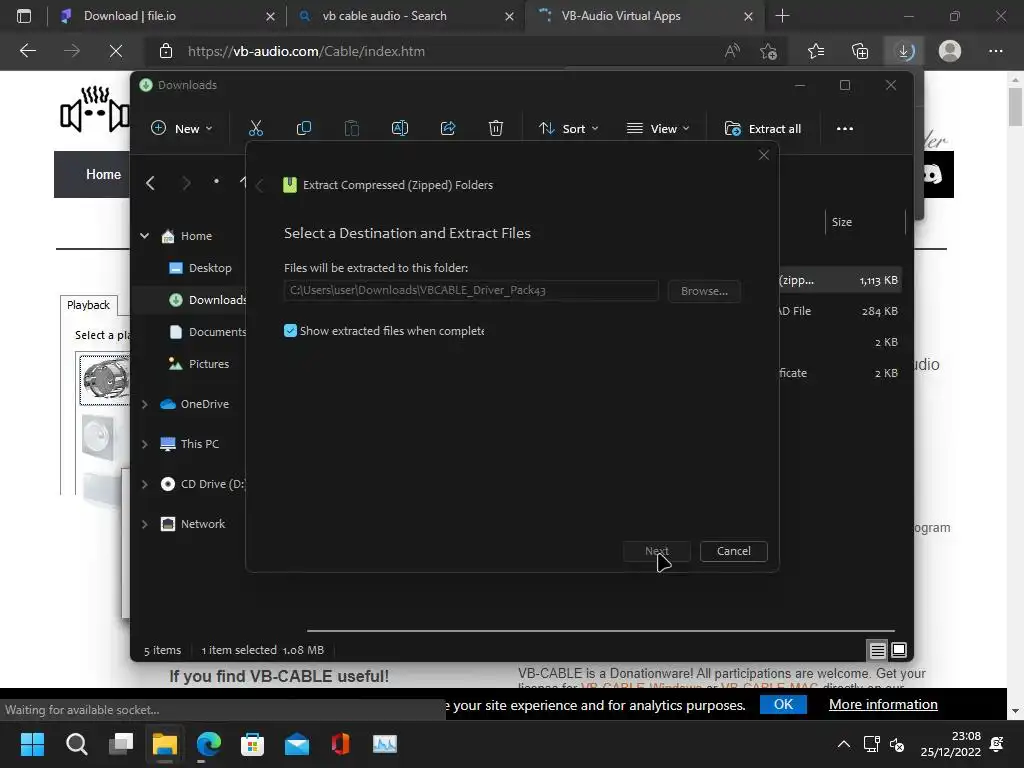Click Home in the VB-Audio site menu

point(103,174)
